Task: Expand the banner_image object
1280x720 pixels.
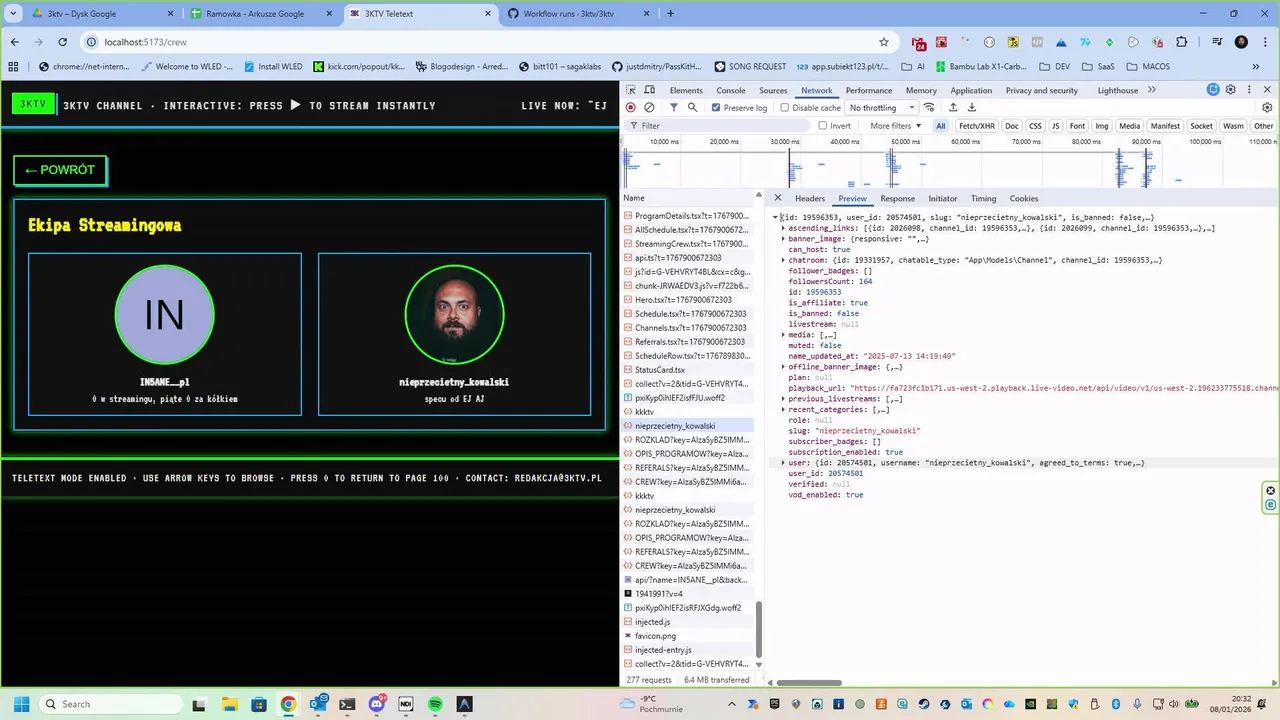Action: pos(783,239)
